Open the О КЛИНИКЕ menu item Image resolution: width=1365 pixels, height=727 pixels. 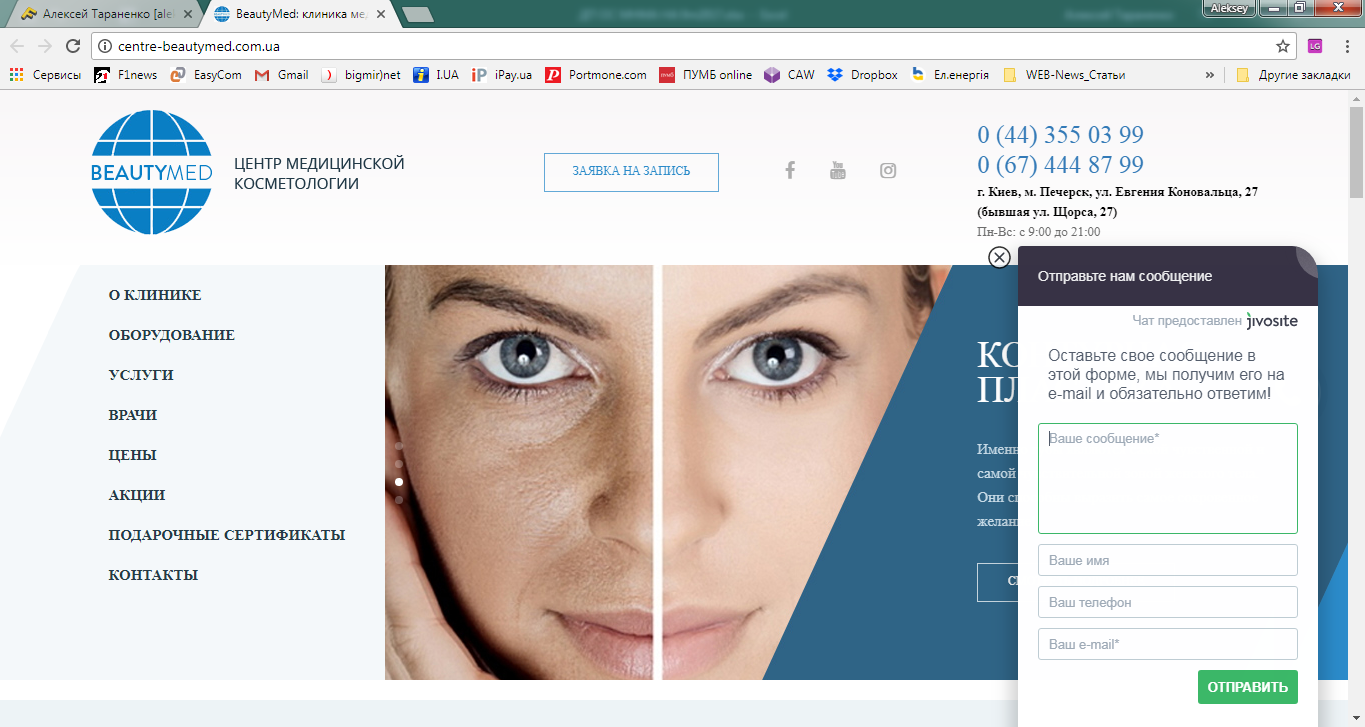point(155,295)
